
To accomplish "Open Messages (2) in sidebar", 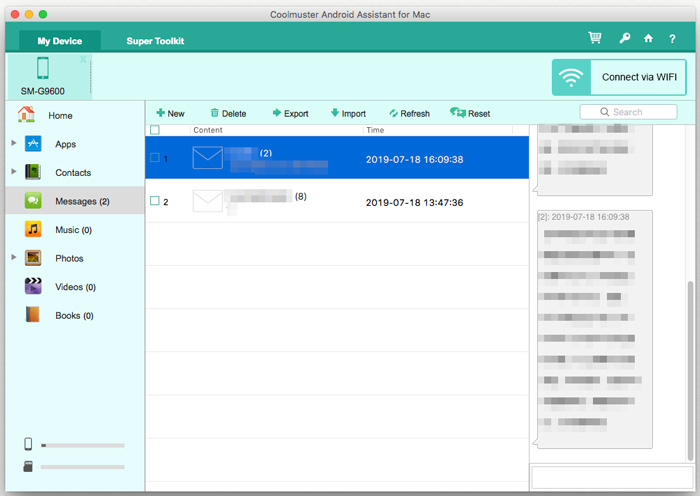I will point(75,201).
